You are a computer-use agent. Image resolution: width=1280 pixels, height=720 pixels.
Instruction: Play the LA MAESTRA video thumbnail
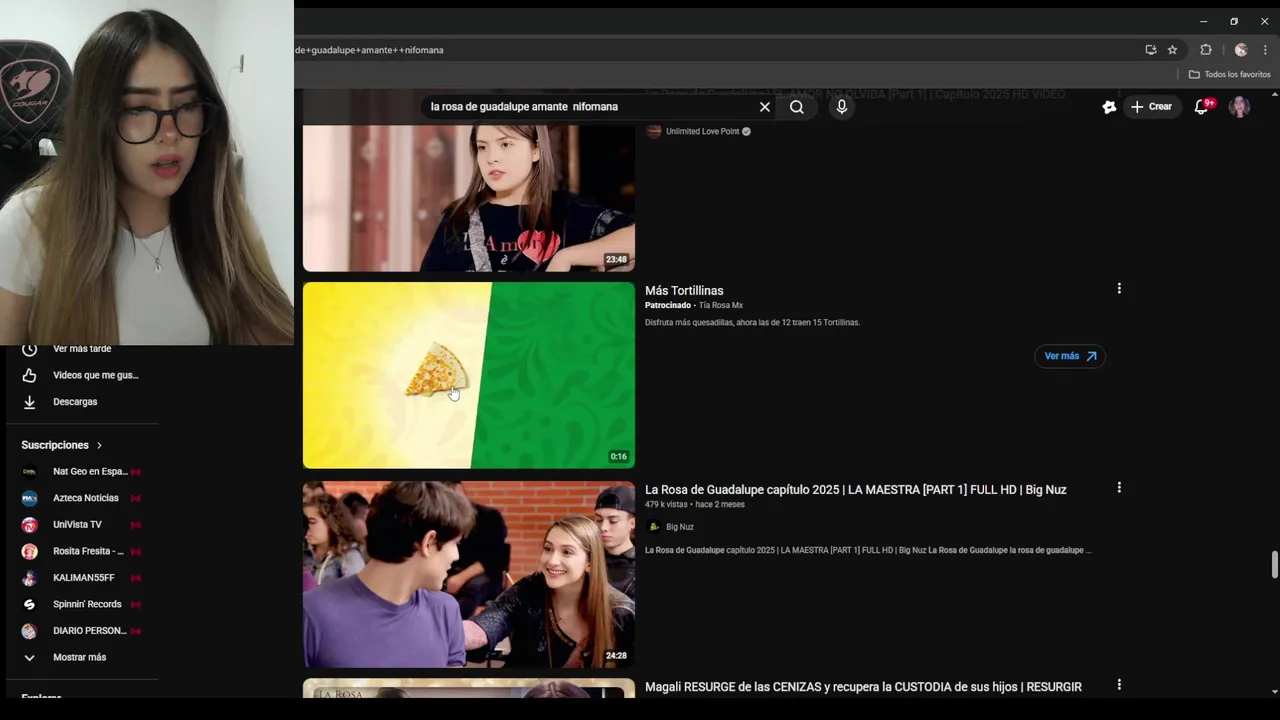pos(469,574)
